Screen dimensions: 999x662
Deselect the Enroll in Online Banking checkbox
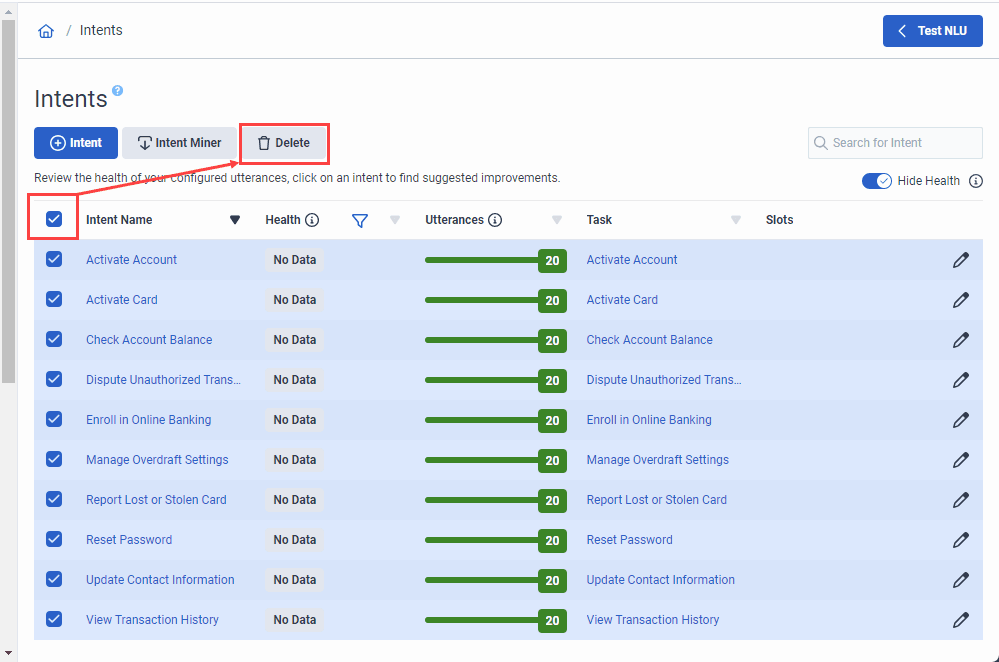click(x=54, y=419)
